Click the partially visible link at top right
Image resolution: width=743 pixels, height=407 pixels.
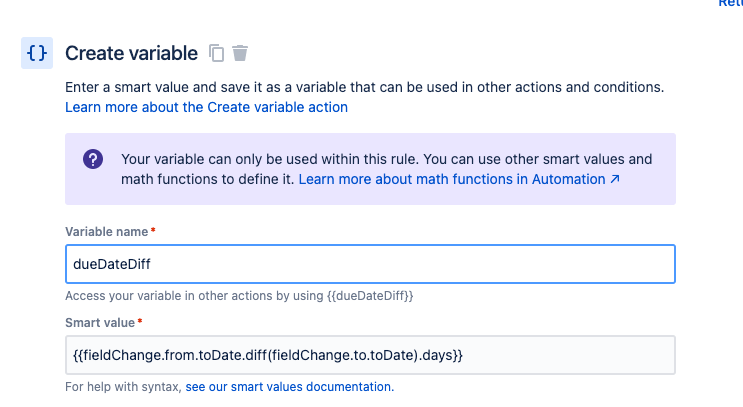click(730, 3)
